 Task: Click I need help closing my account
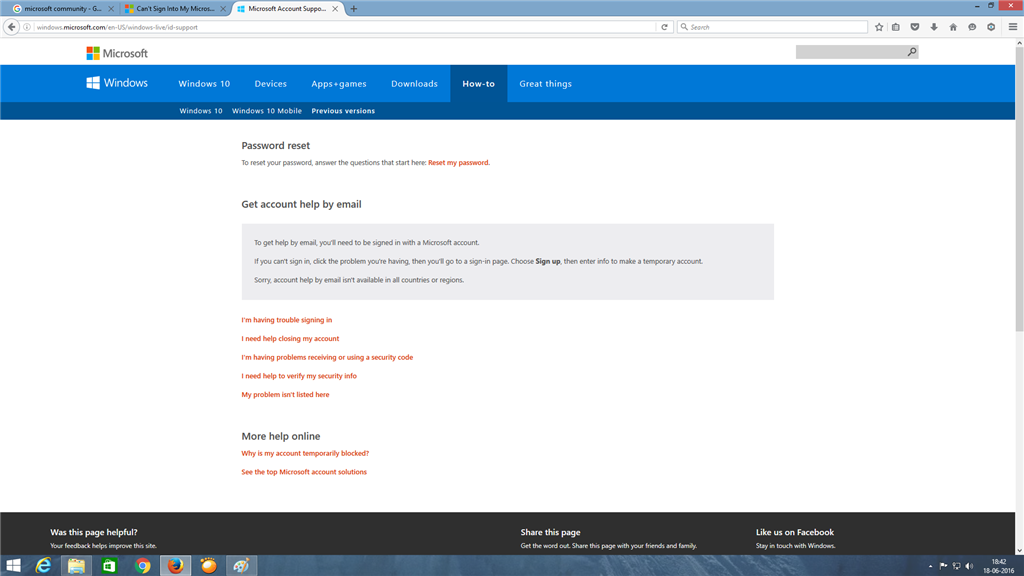[x=290, y=338]
